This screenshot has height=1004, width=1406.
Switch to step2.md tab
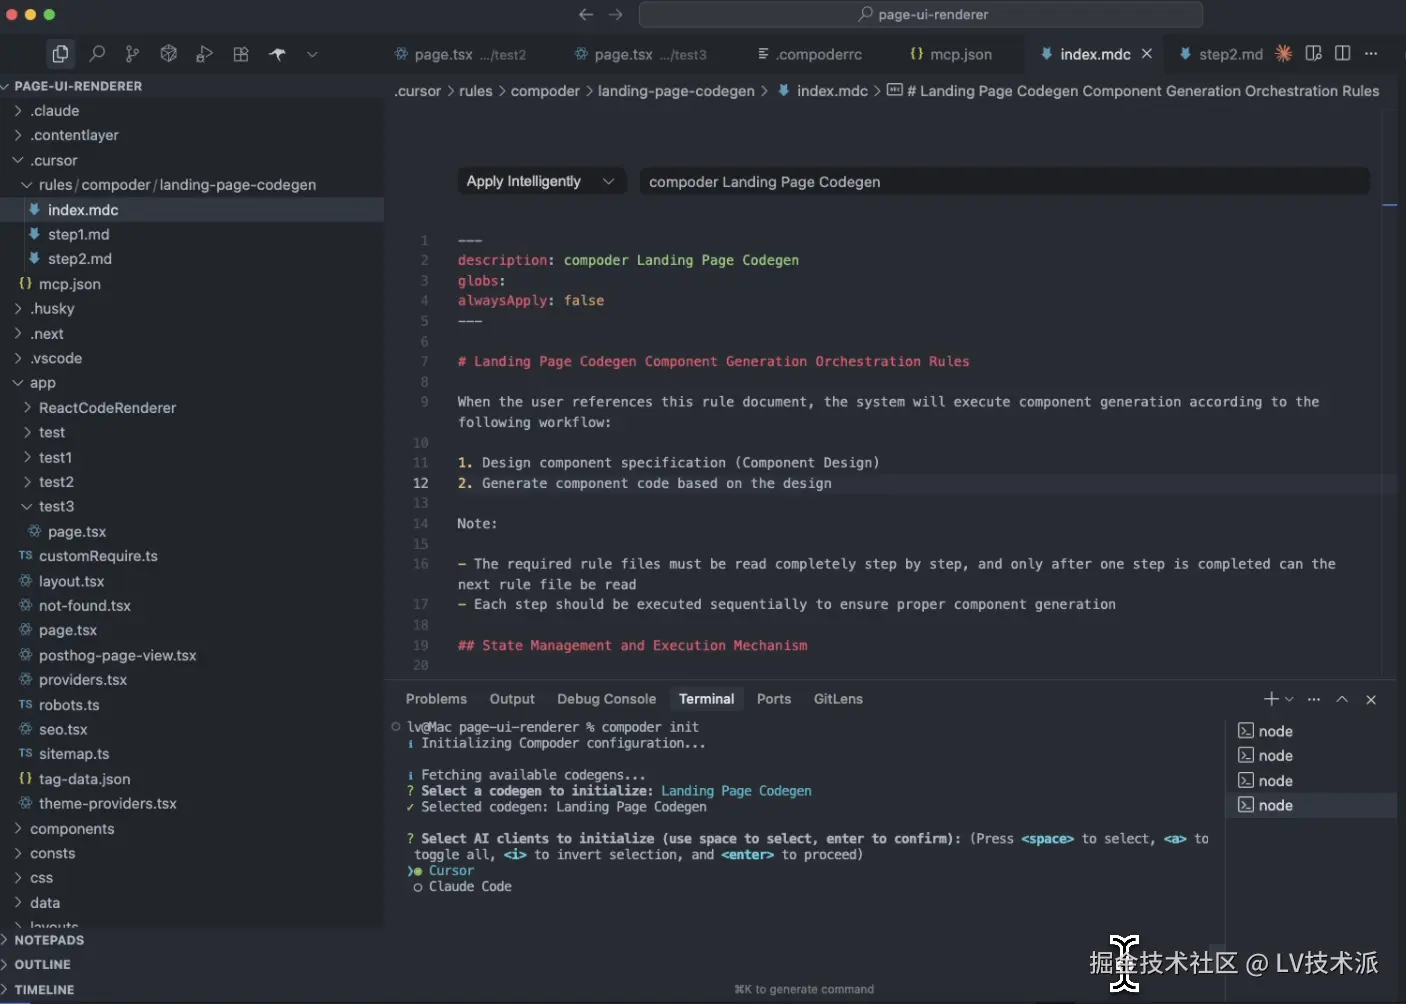tap(1222, 54)
